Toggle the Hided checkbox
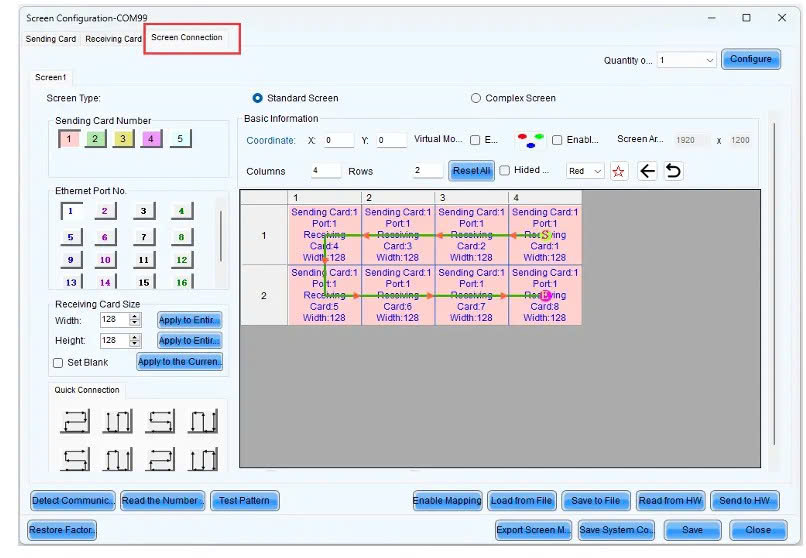Screen dimensions: 806x558 point(505,171)
